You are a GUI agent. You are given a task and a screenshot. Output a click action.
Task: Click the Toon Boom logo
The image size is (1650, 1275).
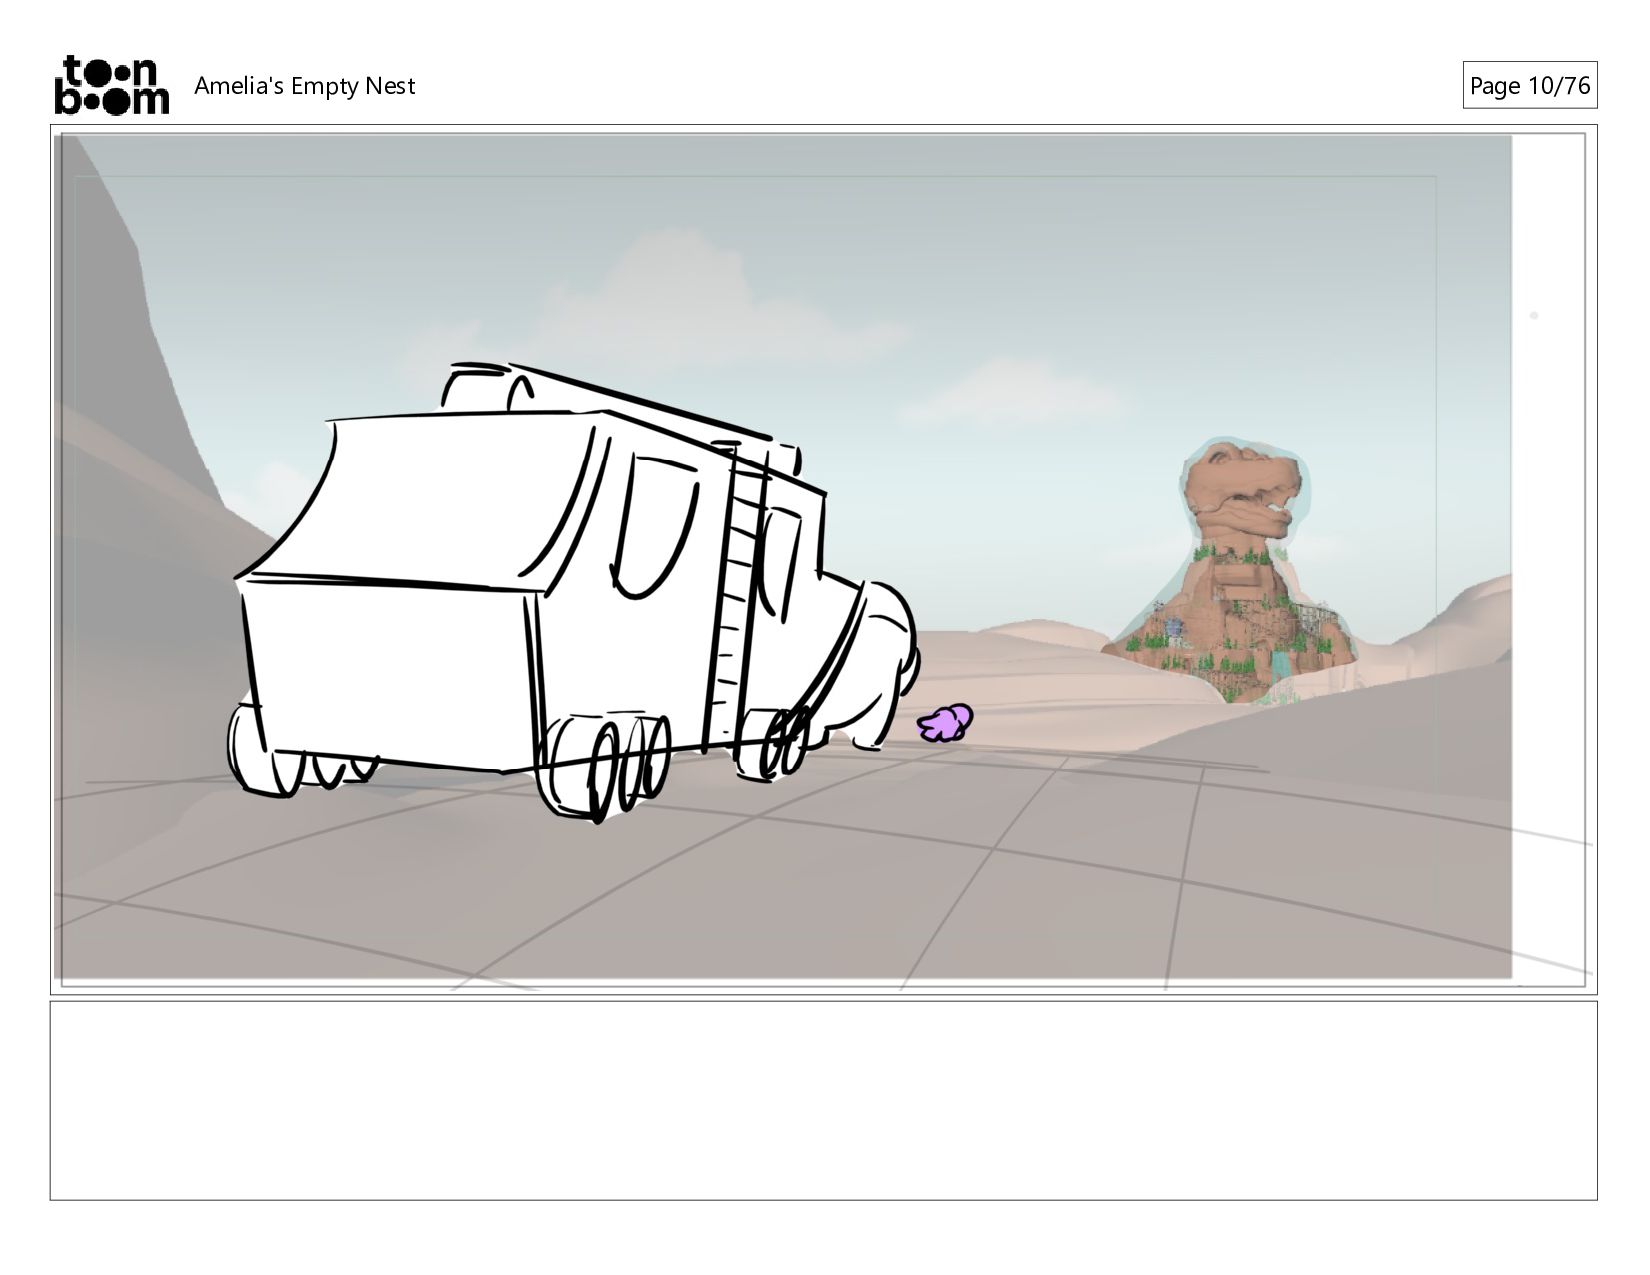click(x=111, y=85)
